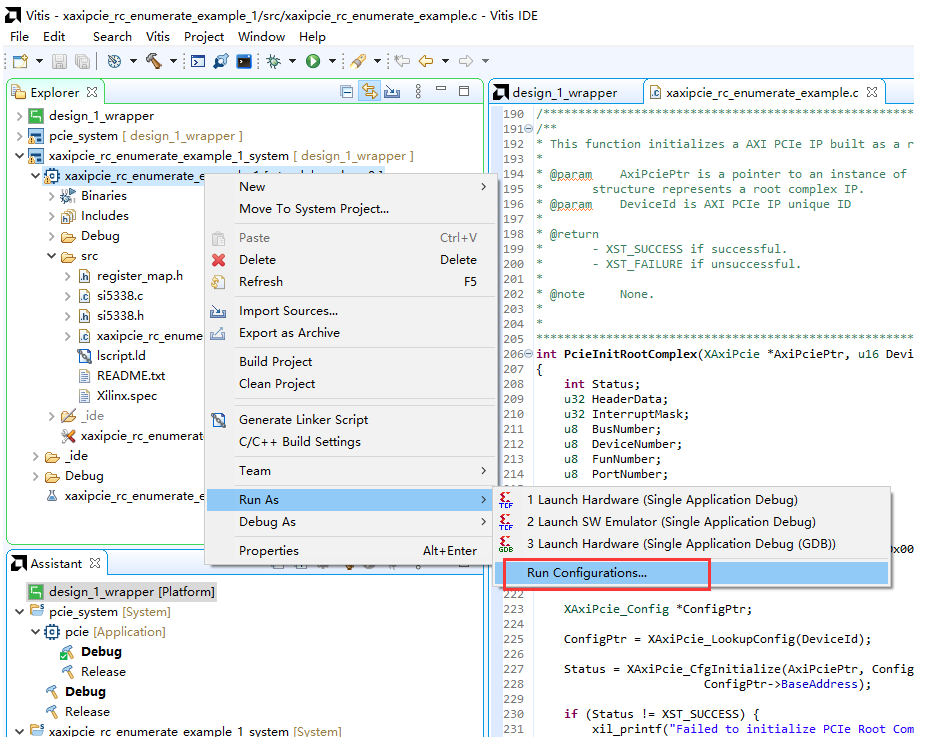
Task: Select register_map.h file in Explorer
Action: coord(140,276)
